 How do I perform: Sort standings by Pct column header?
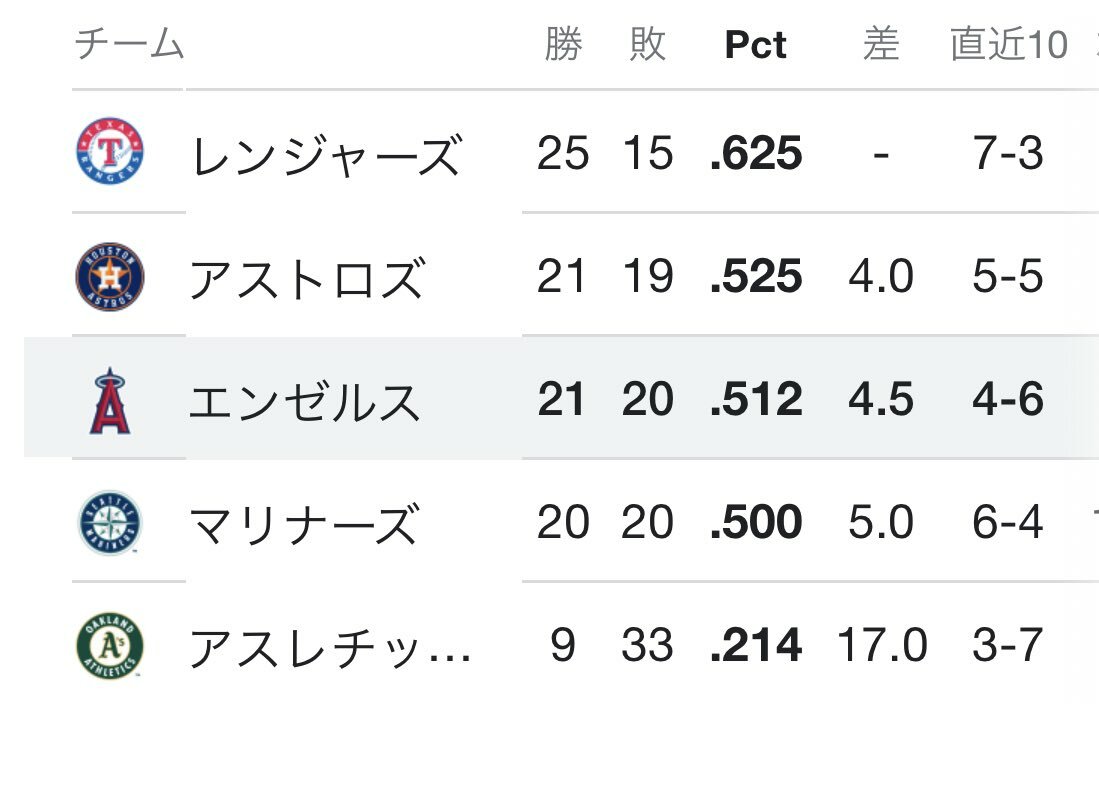pyautogui.click(x=755, y=46)
